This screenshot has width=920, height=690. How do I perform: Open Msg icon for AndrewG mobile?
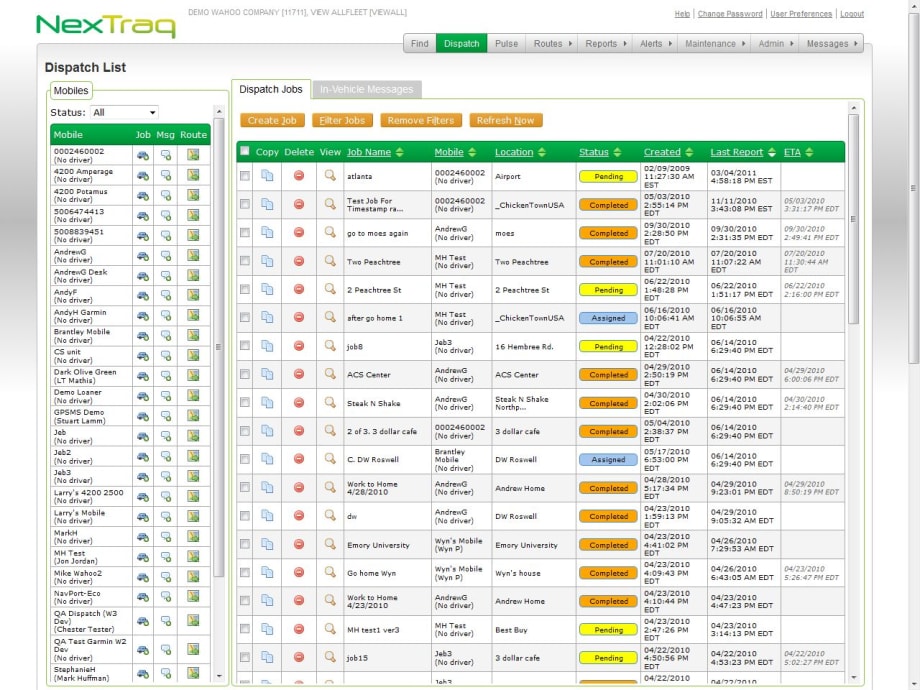pos(166,256)
